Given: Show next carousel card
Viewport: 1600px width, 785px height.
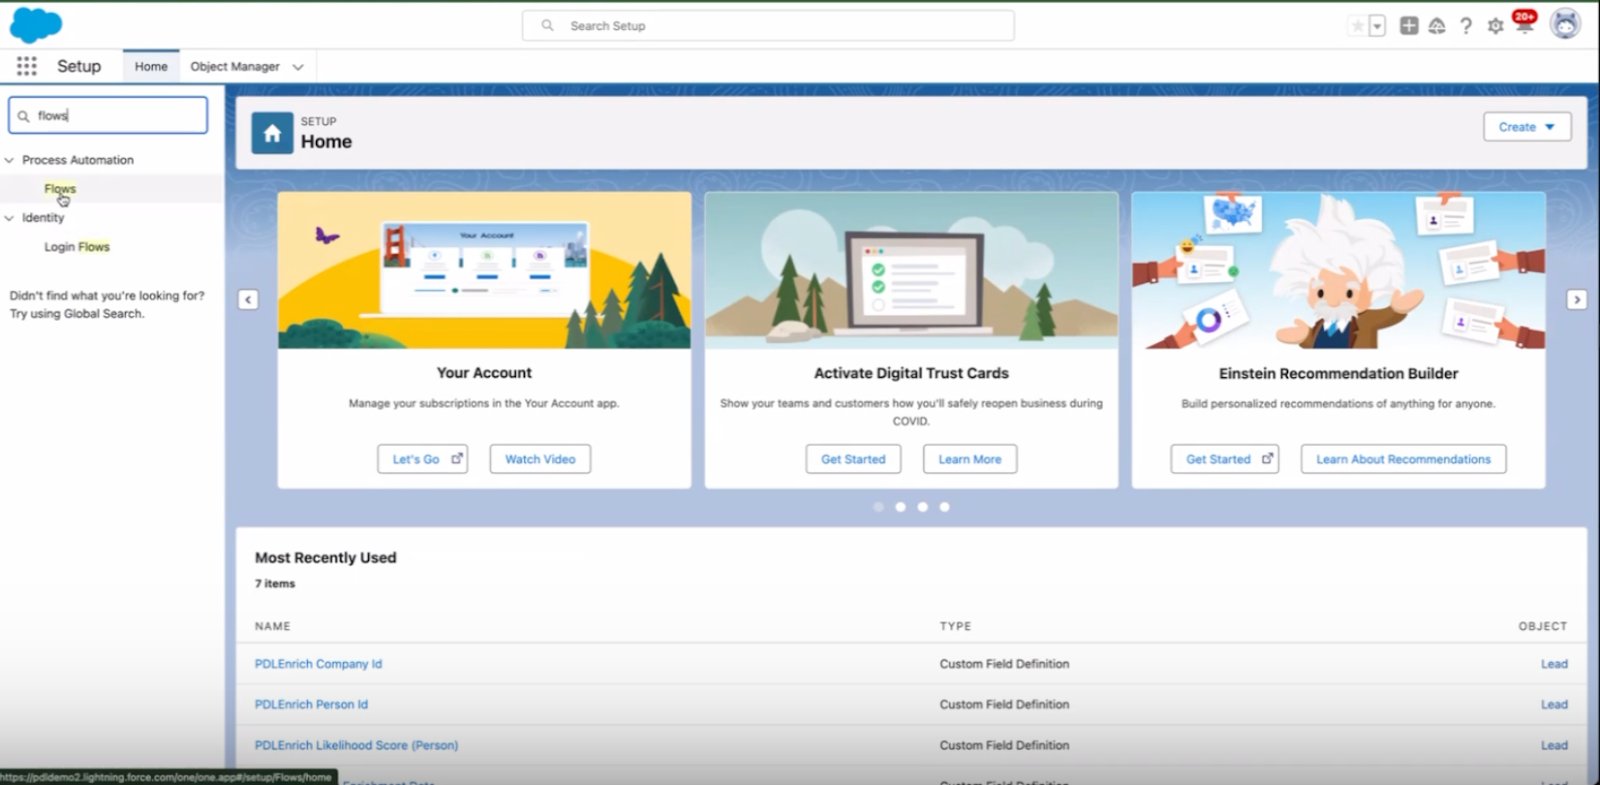Looking at the screenshot, I should tap(1577, 299).
